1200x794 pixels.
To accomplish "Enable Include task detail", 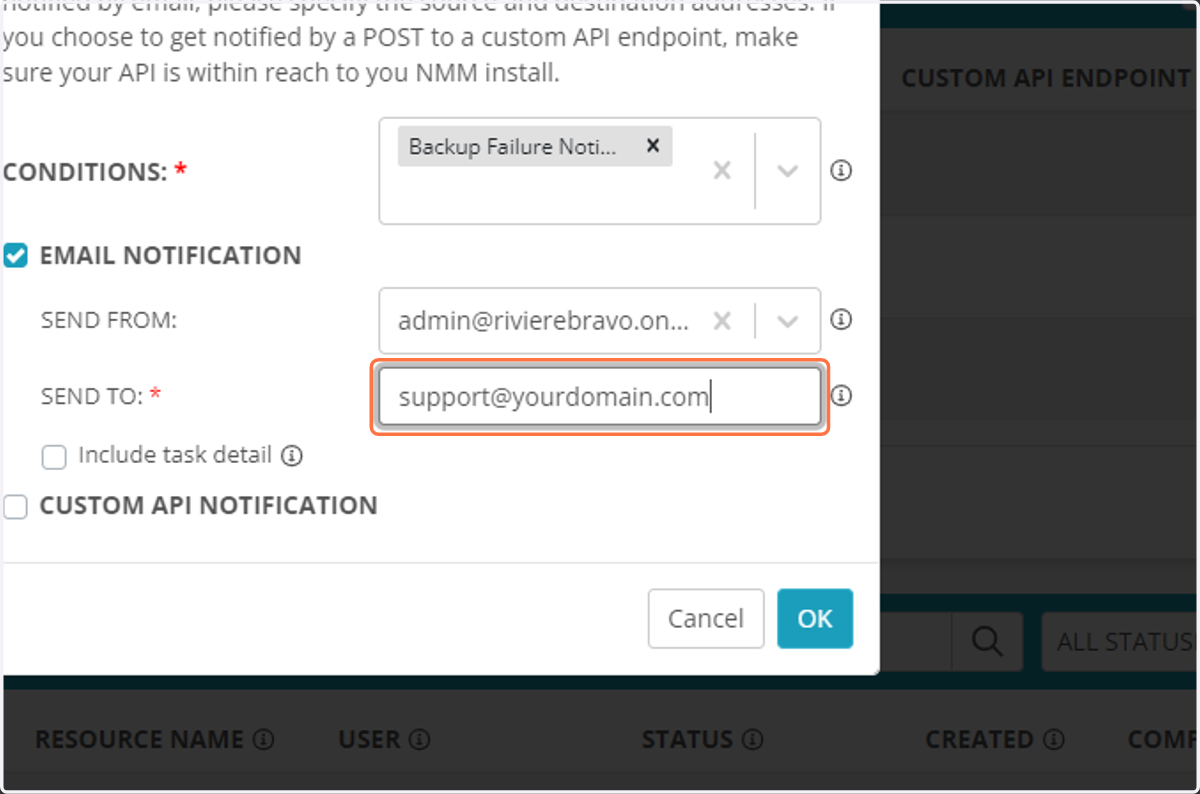I will coord(54,457).
